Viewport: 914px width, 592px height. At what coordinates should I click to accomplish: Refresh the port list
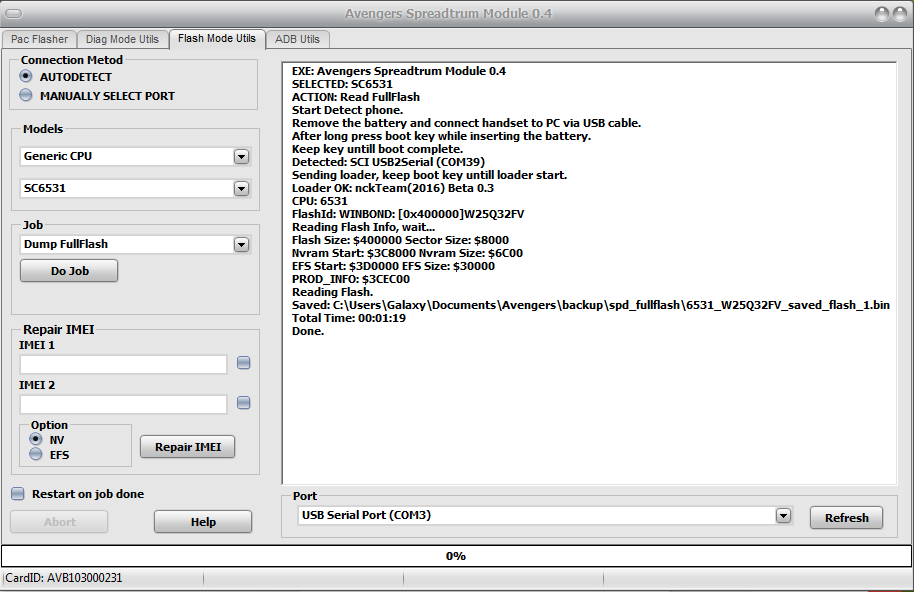846,517
